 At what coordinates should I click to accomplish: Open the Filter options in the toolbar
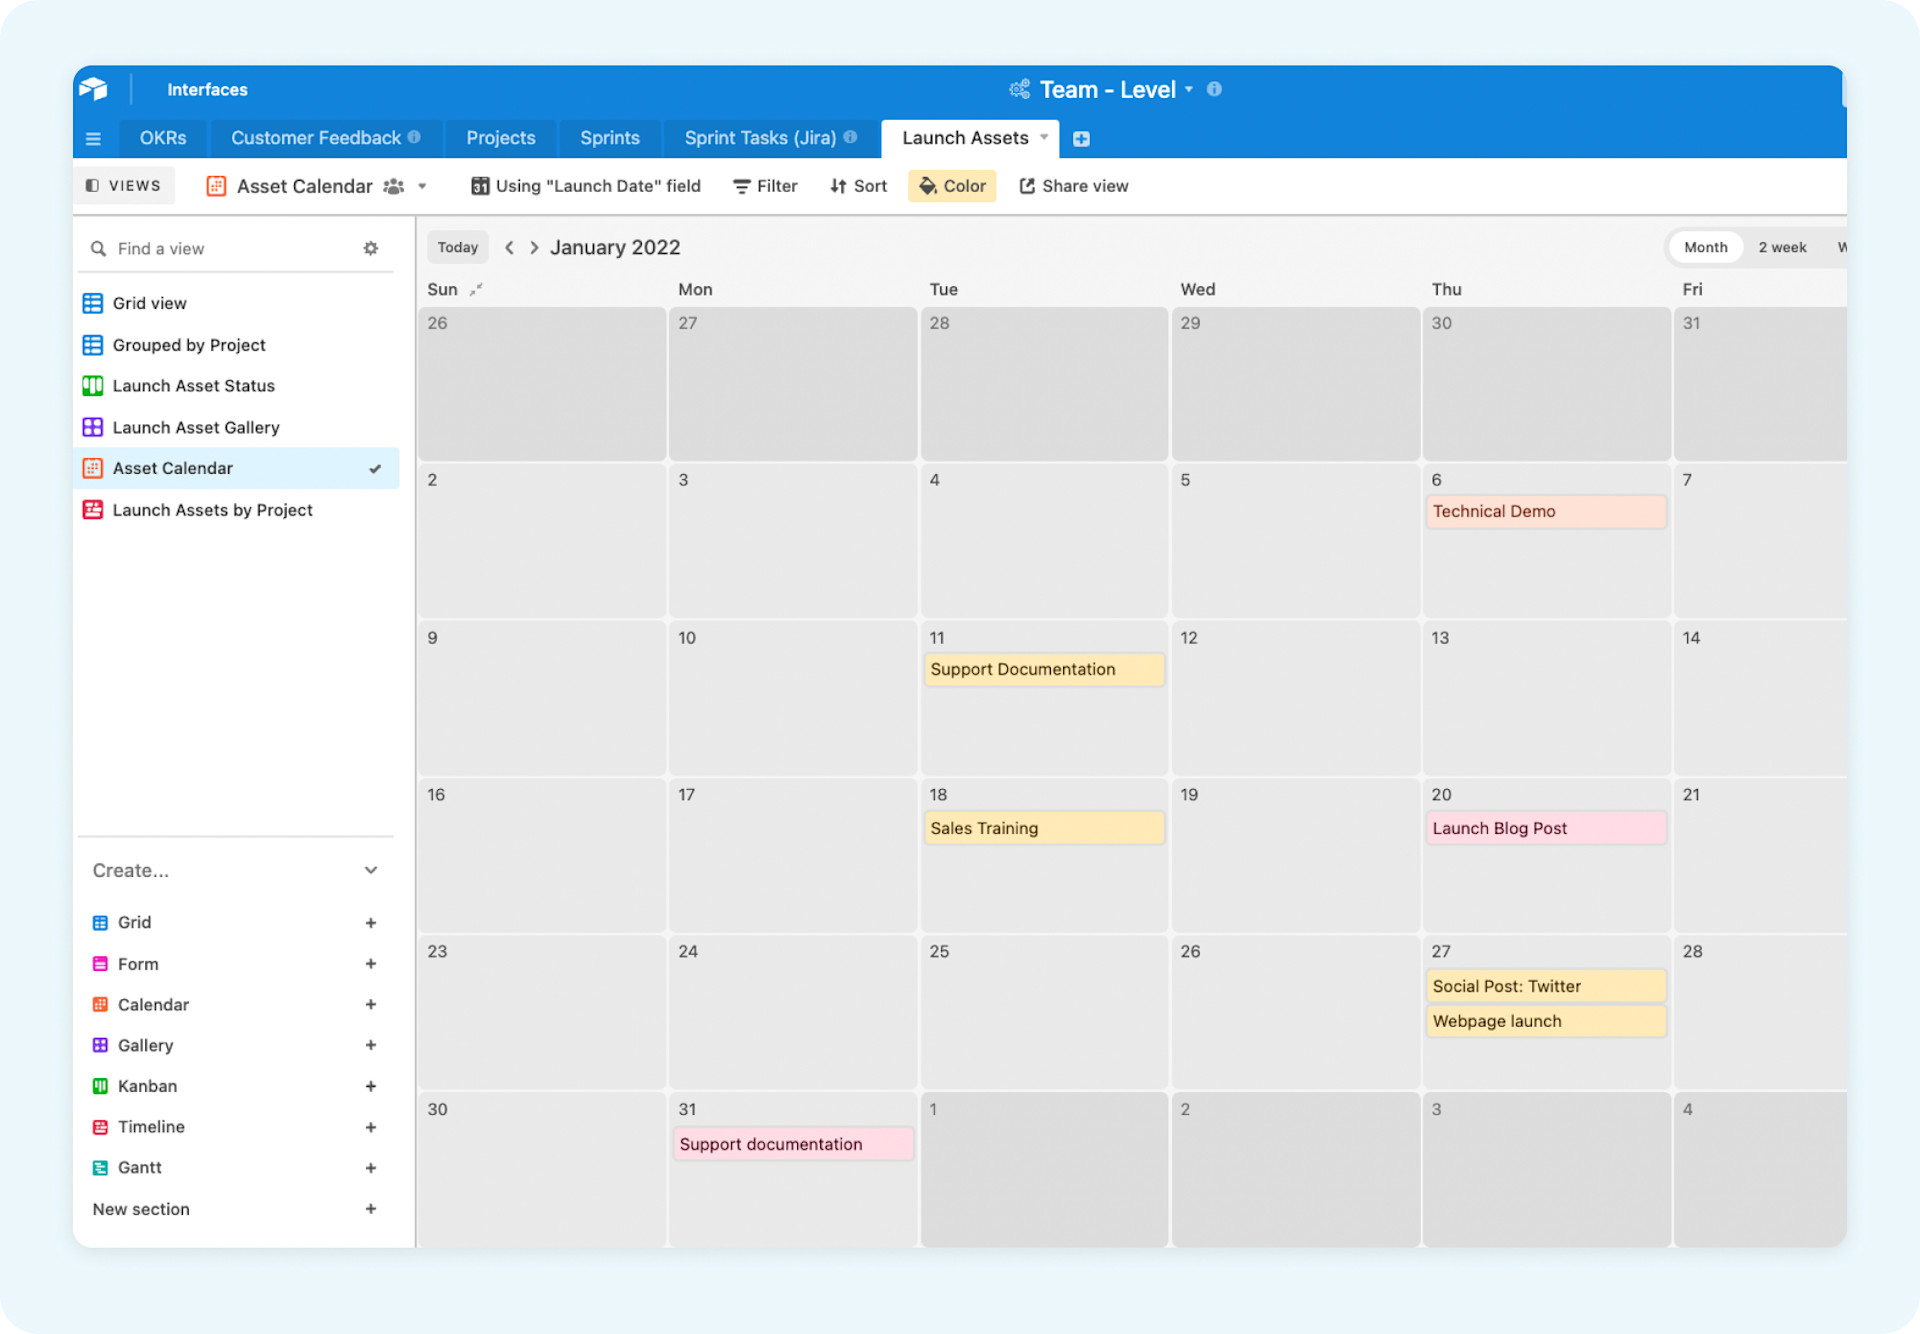(764, 186)
